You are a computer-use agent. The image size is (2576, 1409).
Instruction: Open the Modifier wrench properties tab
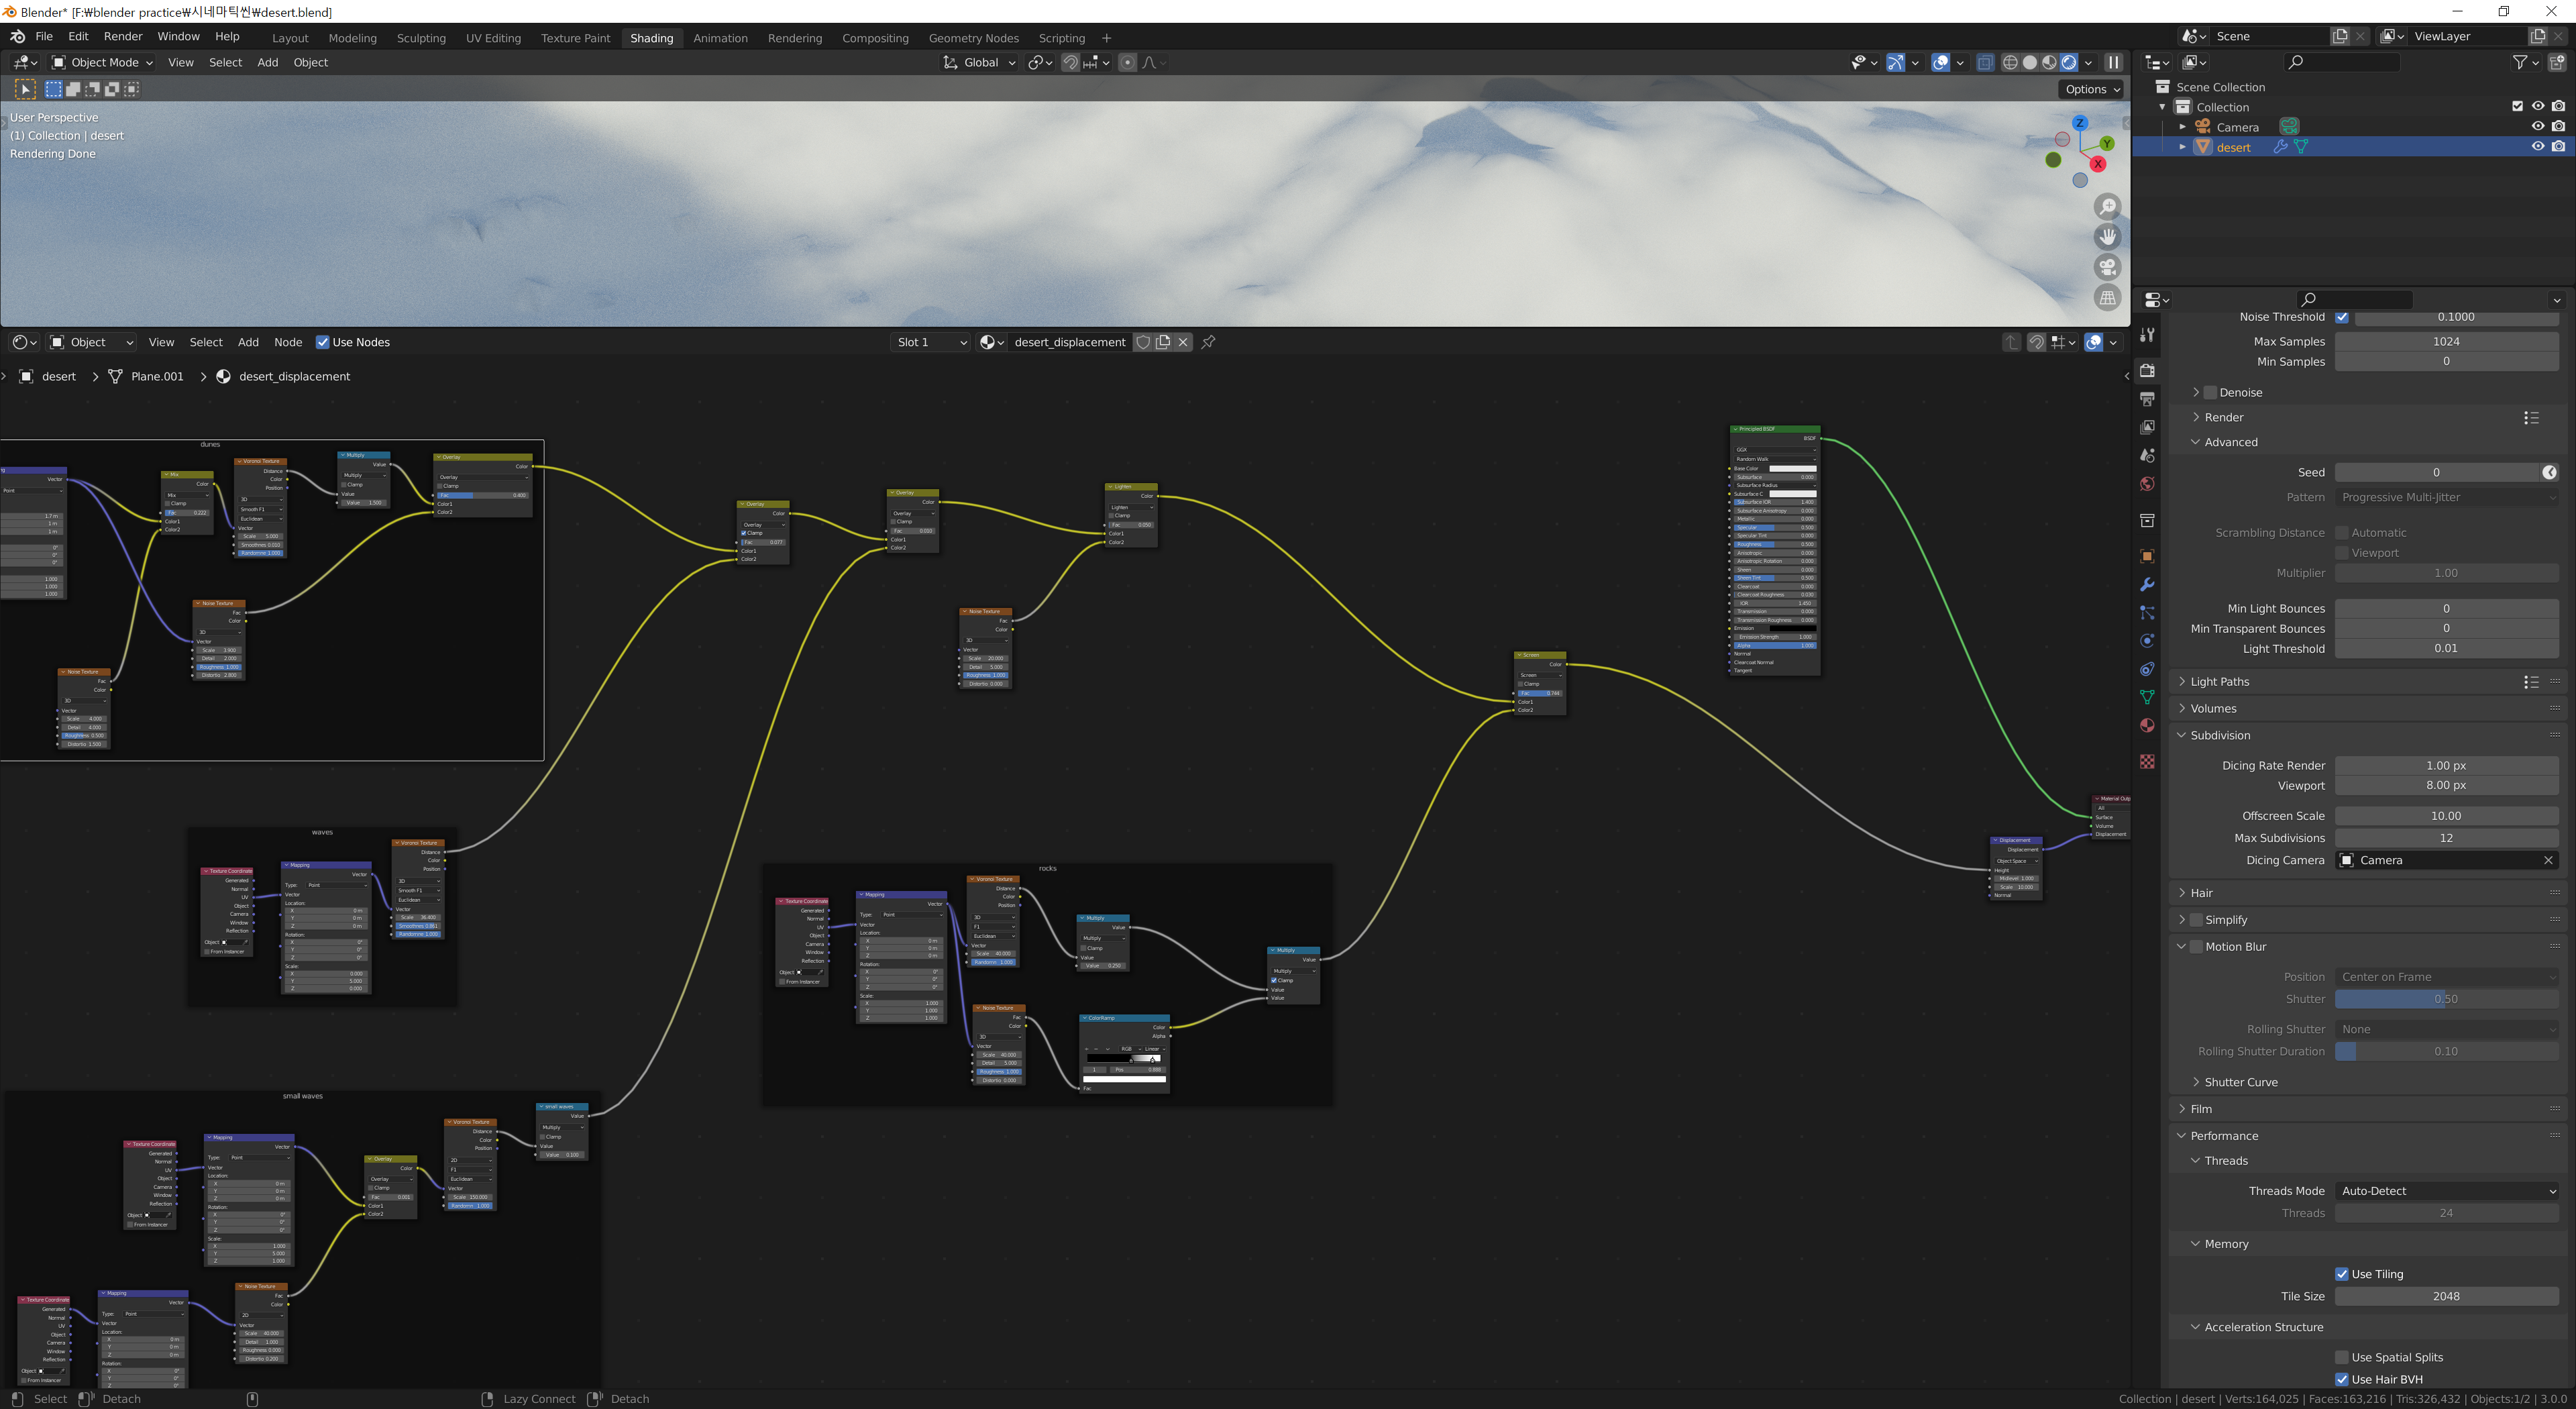(x=2147, y=585)
